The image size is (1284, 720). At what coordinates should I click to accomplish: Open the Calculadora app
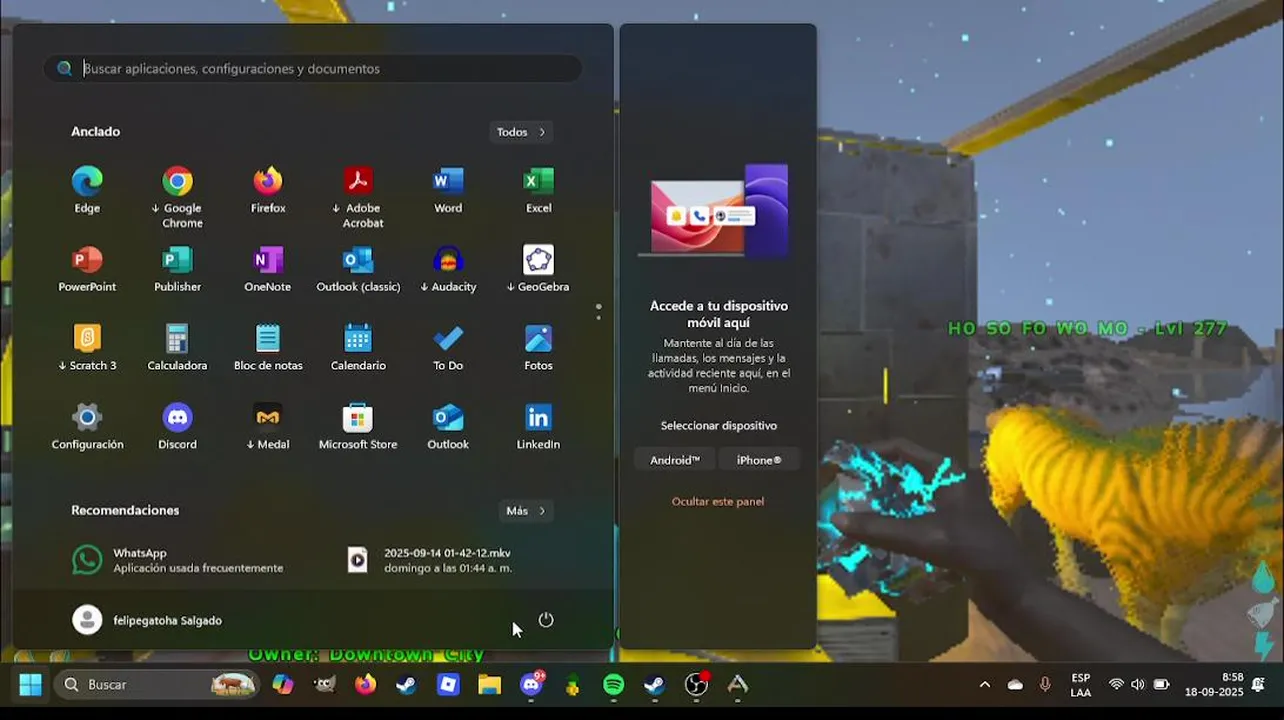click(177, 348)
